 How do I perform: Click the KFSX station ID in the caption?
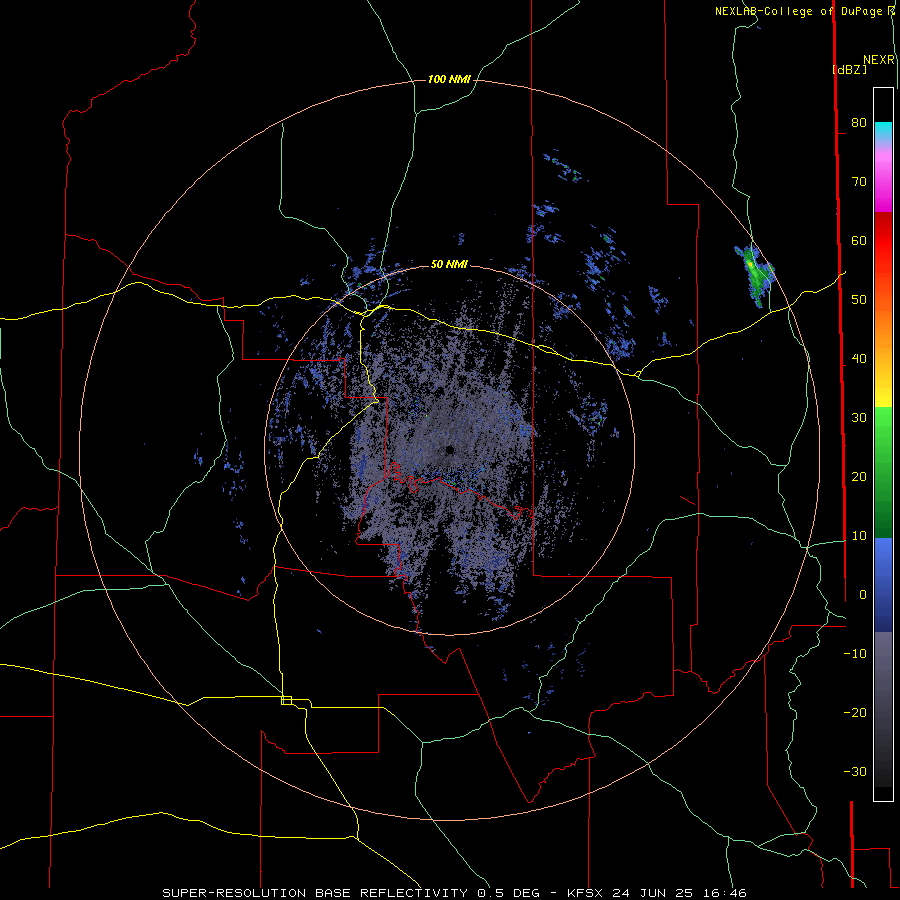tap(587, 893)
